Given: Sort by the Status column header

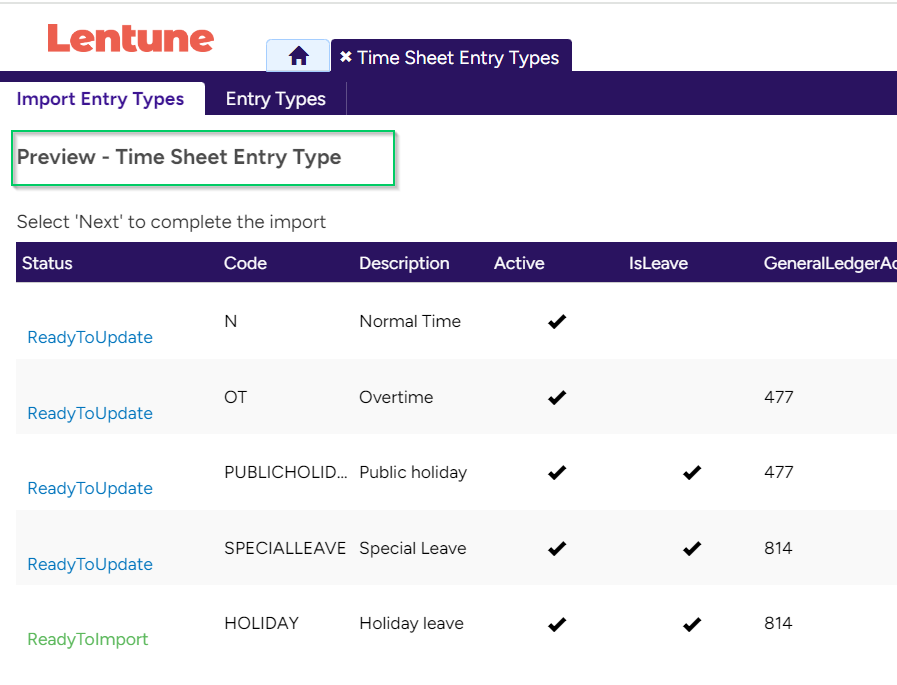Looking at the screenshot, I should pos(47,263).
